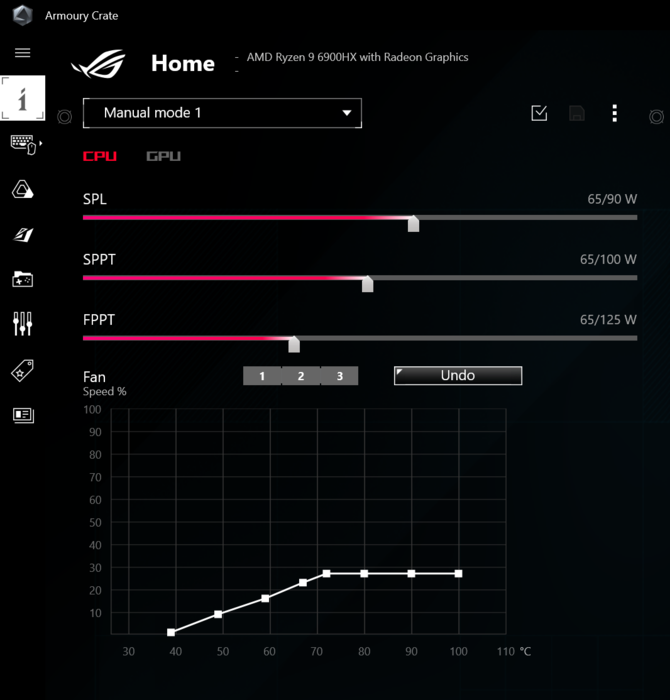Image resolution: width=670 pixels, height=700 pixels.
Task: Open the Home info sidebar icon
Action: tap(23, 98)
